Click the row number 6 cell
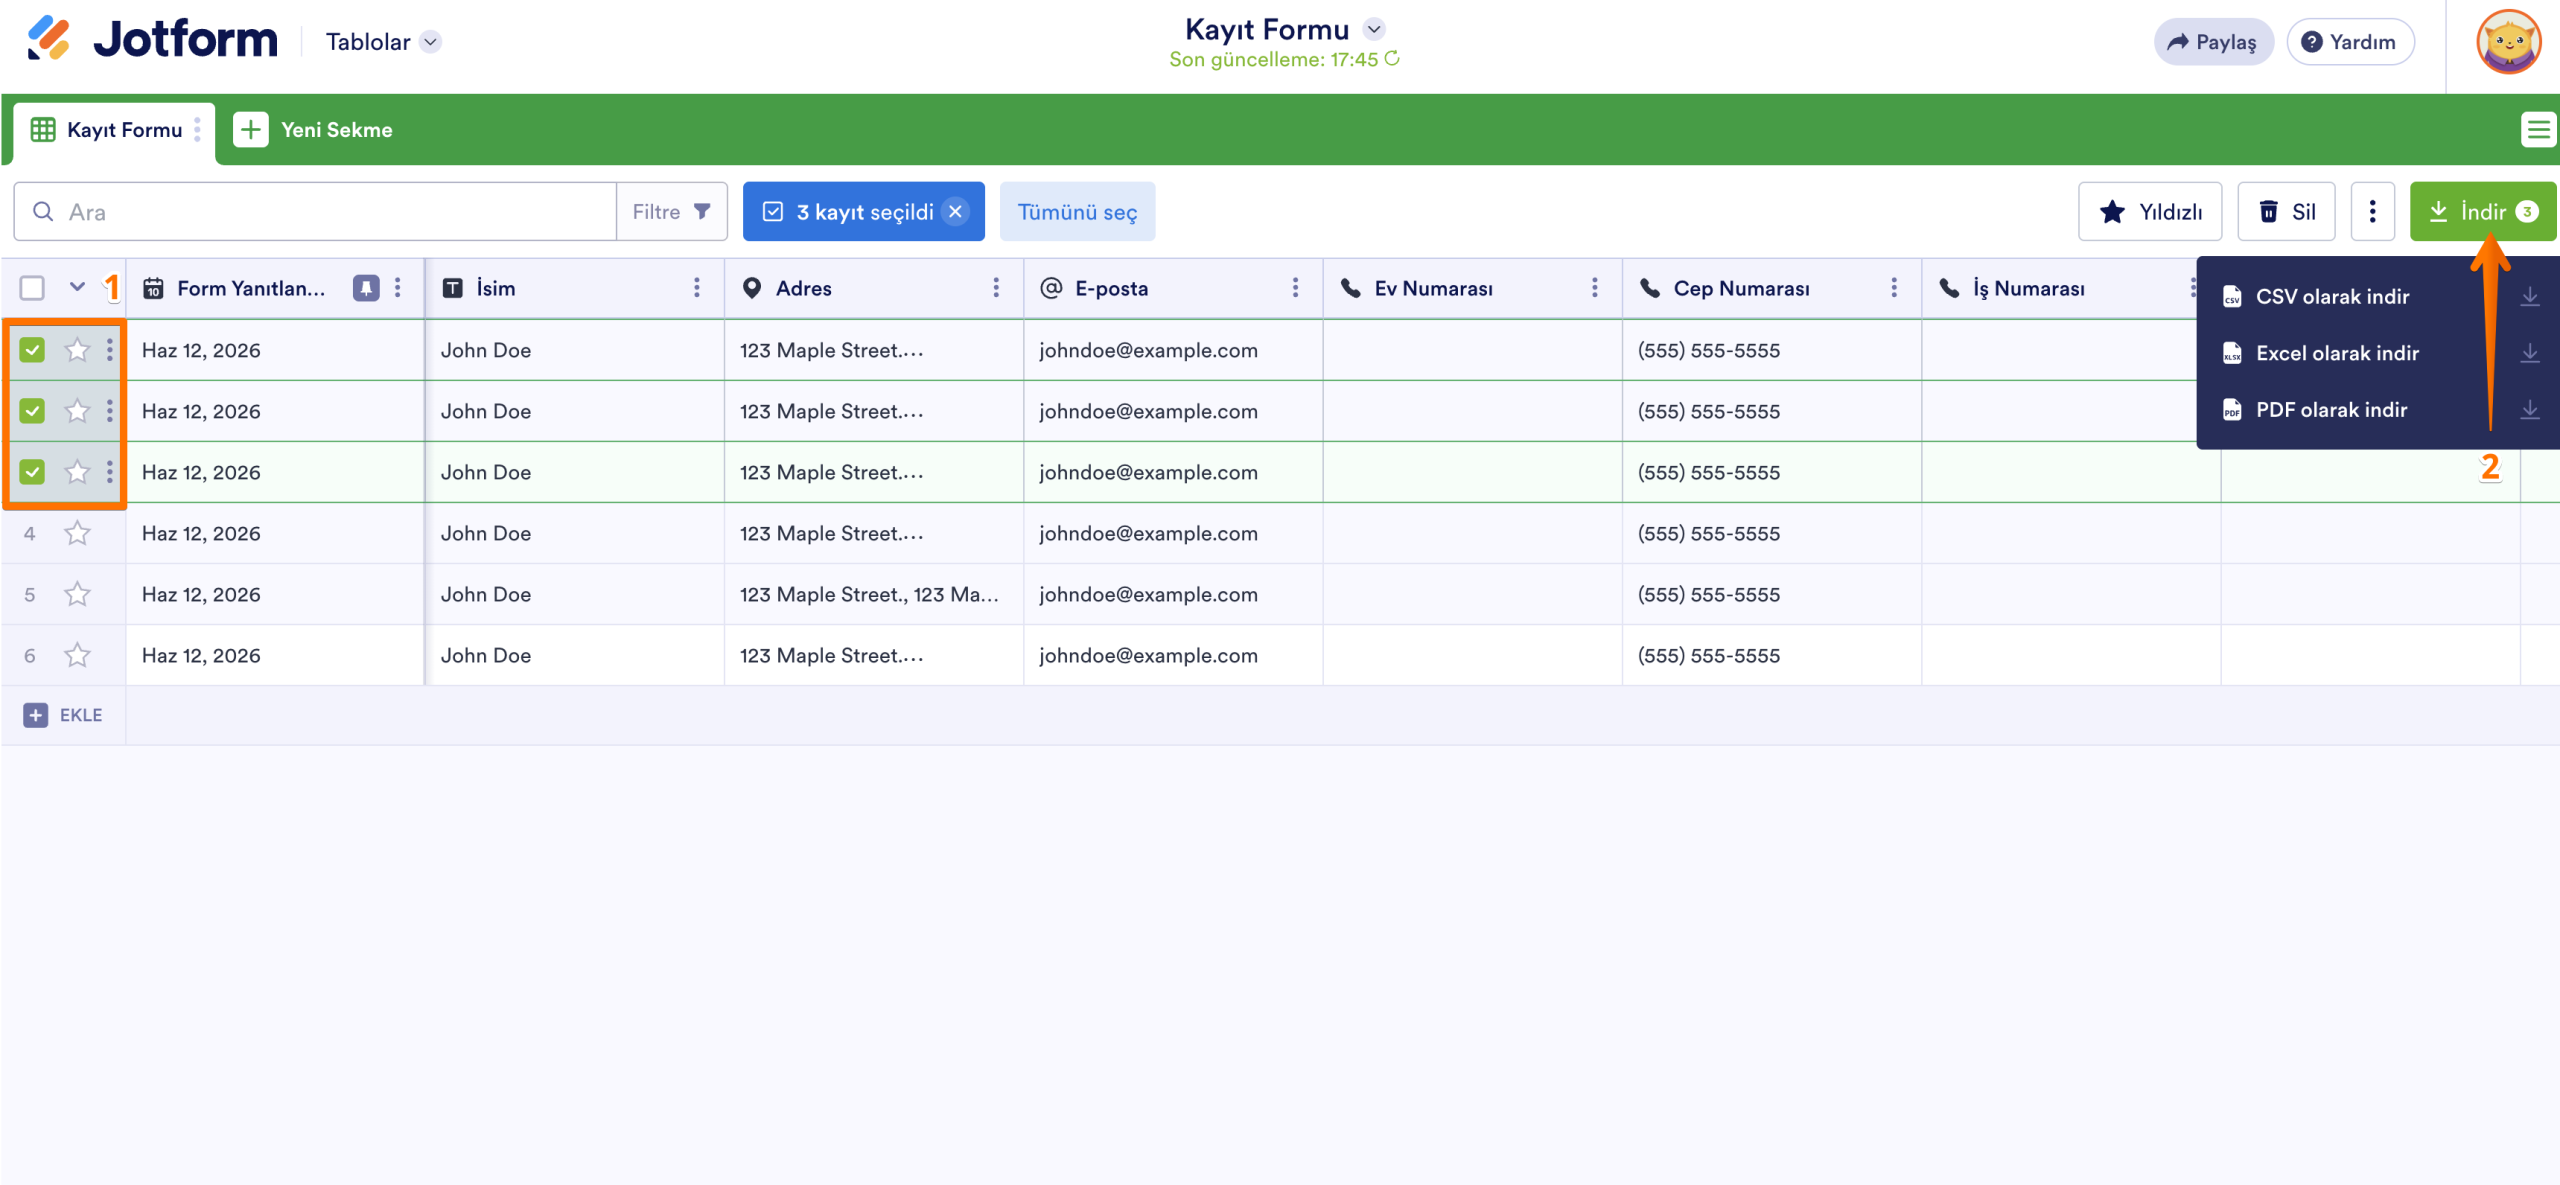This screenshot has height=1185, width=2560. (30, 655)
